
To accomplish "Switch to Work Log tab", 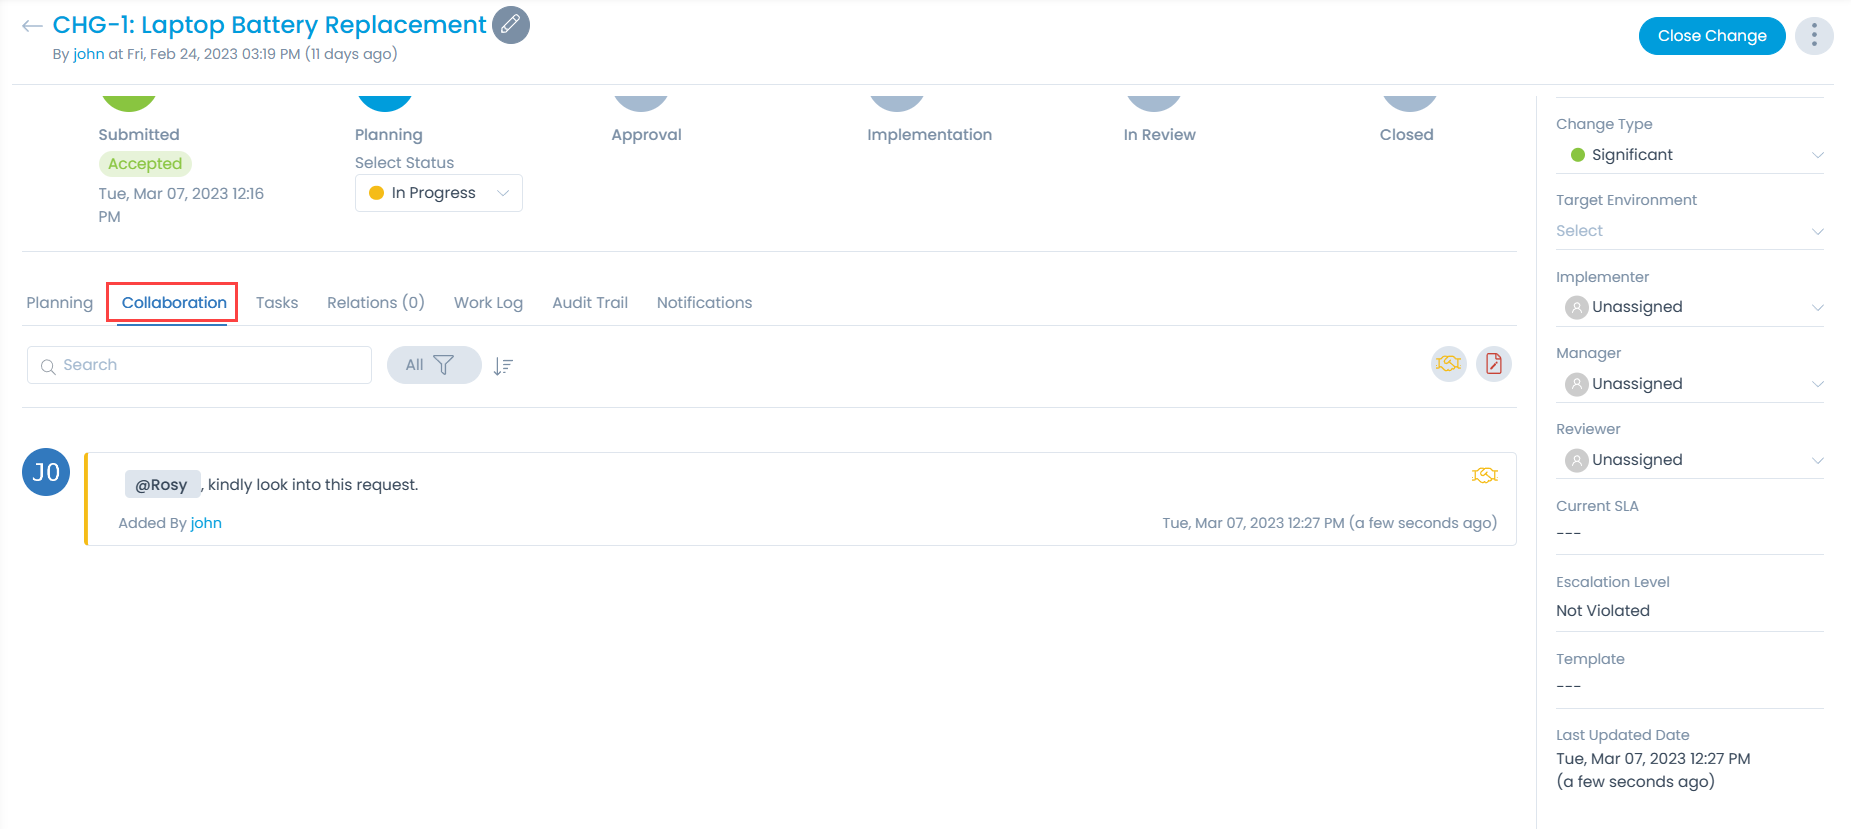I will [488, 303].
